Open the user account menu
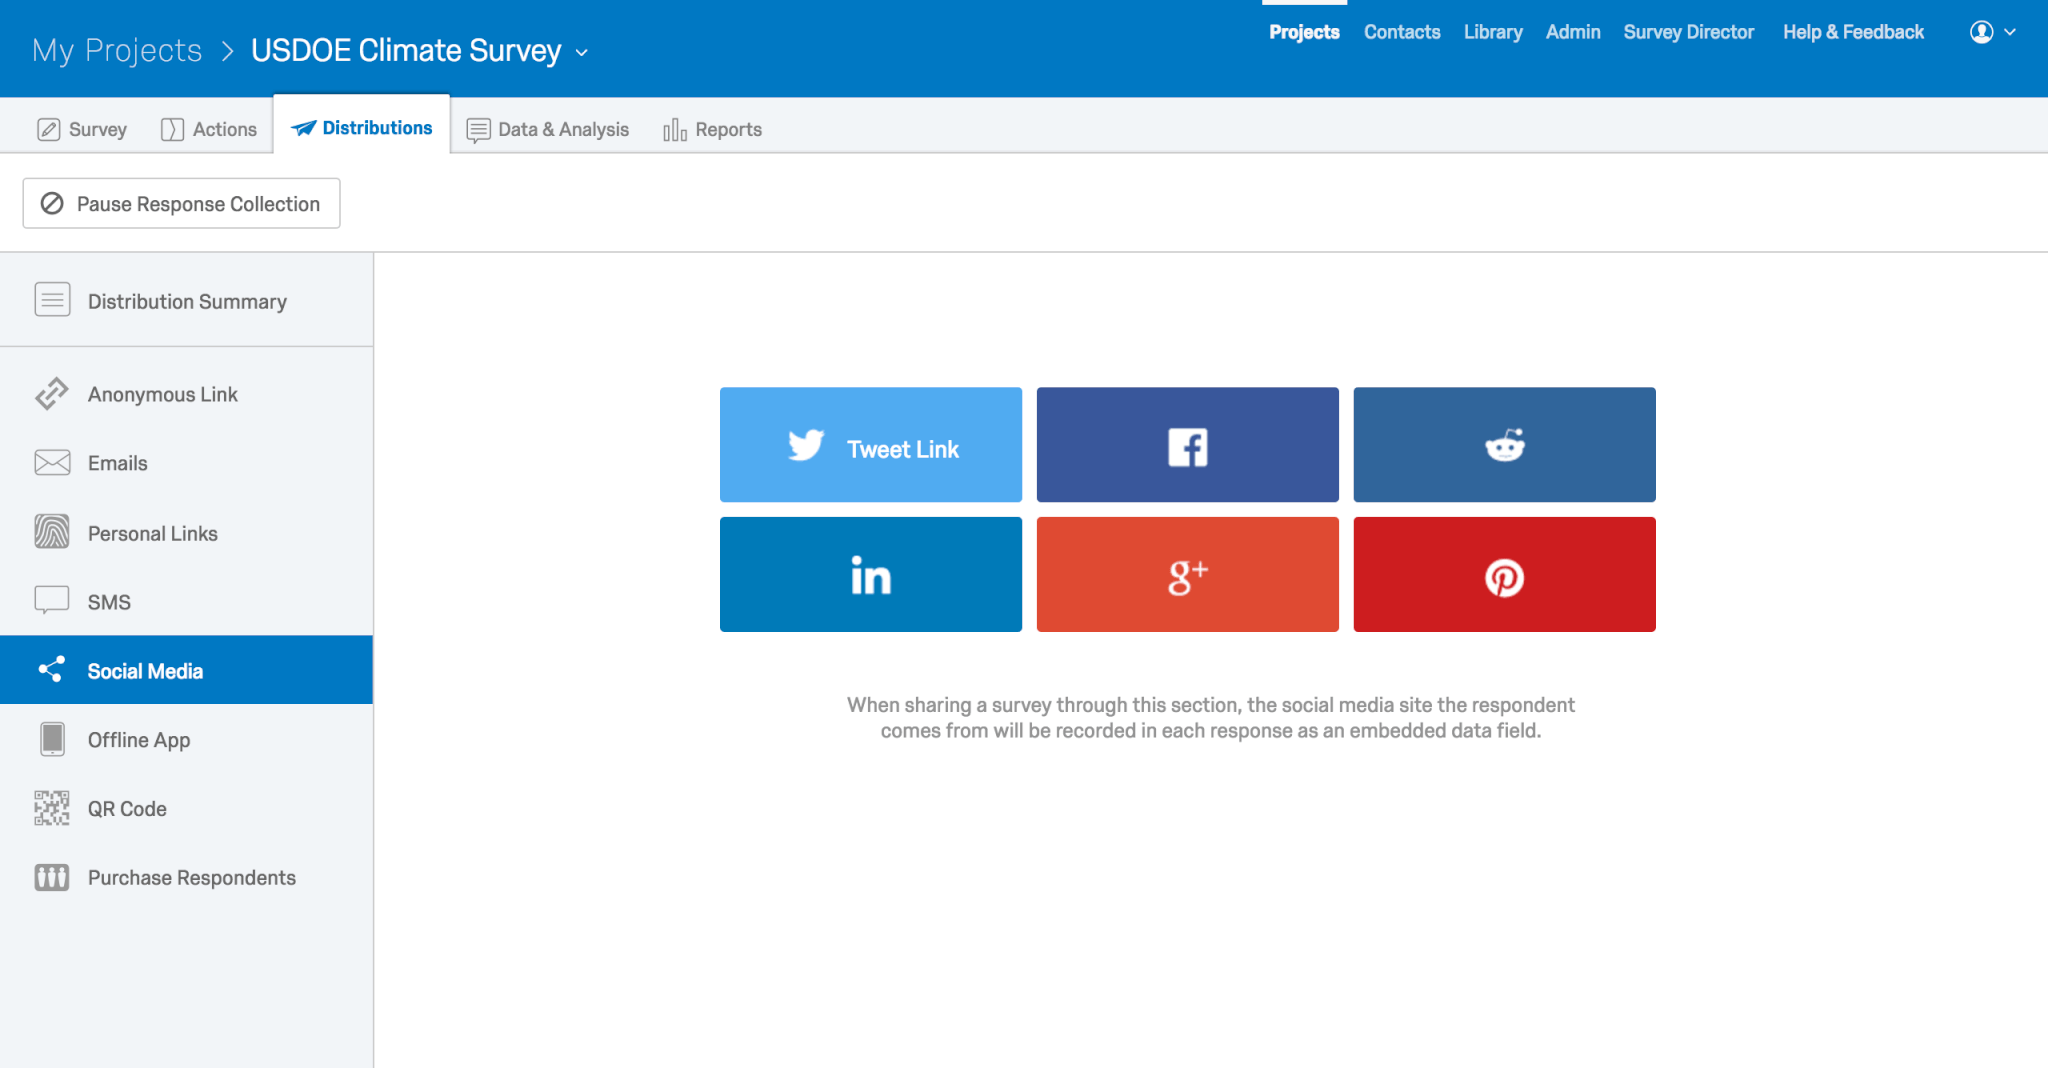 (x=1992, y=32)
